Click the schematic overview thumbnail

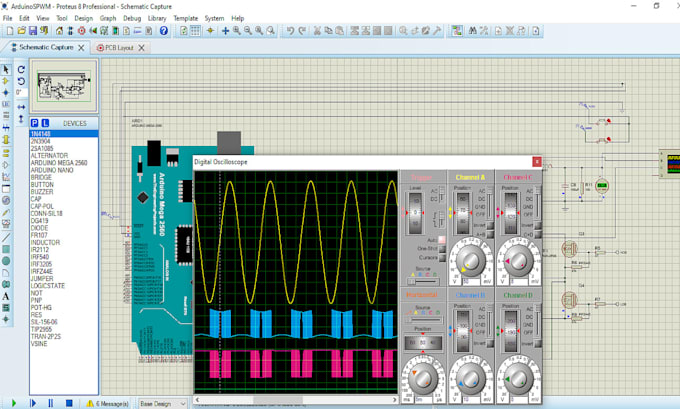64,86
